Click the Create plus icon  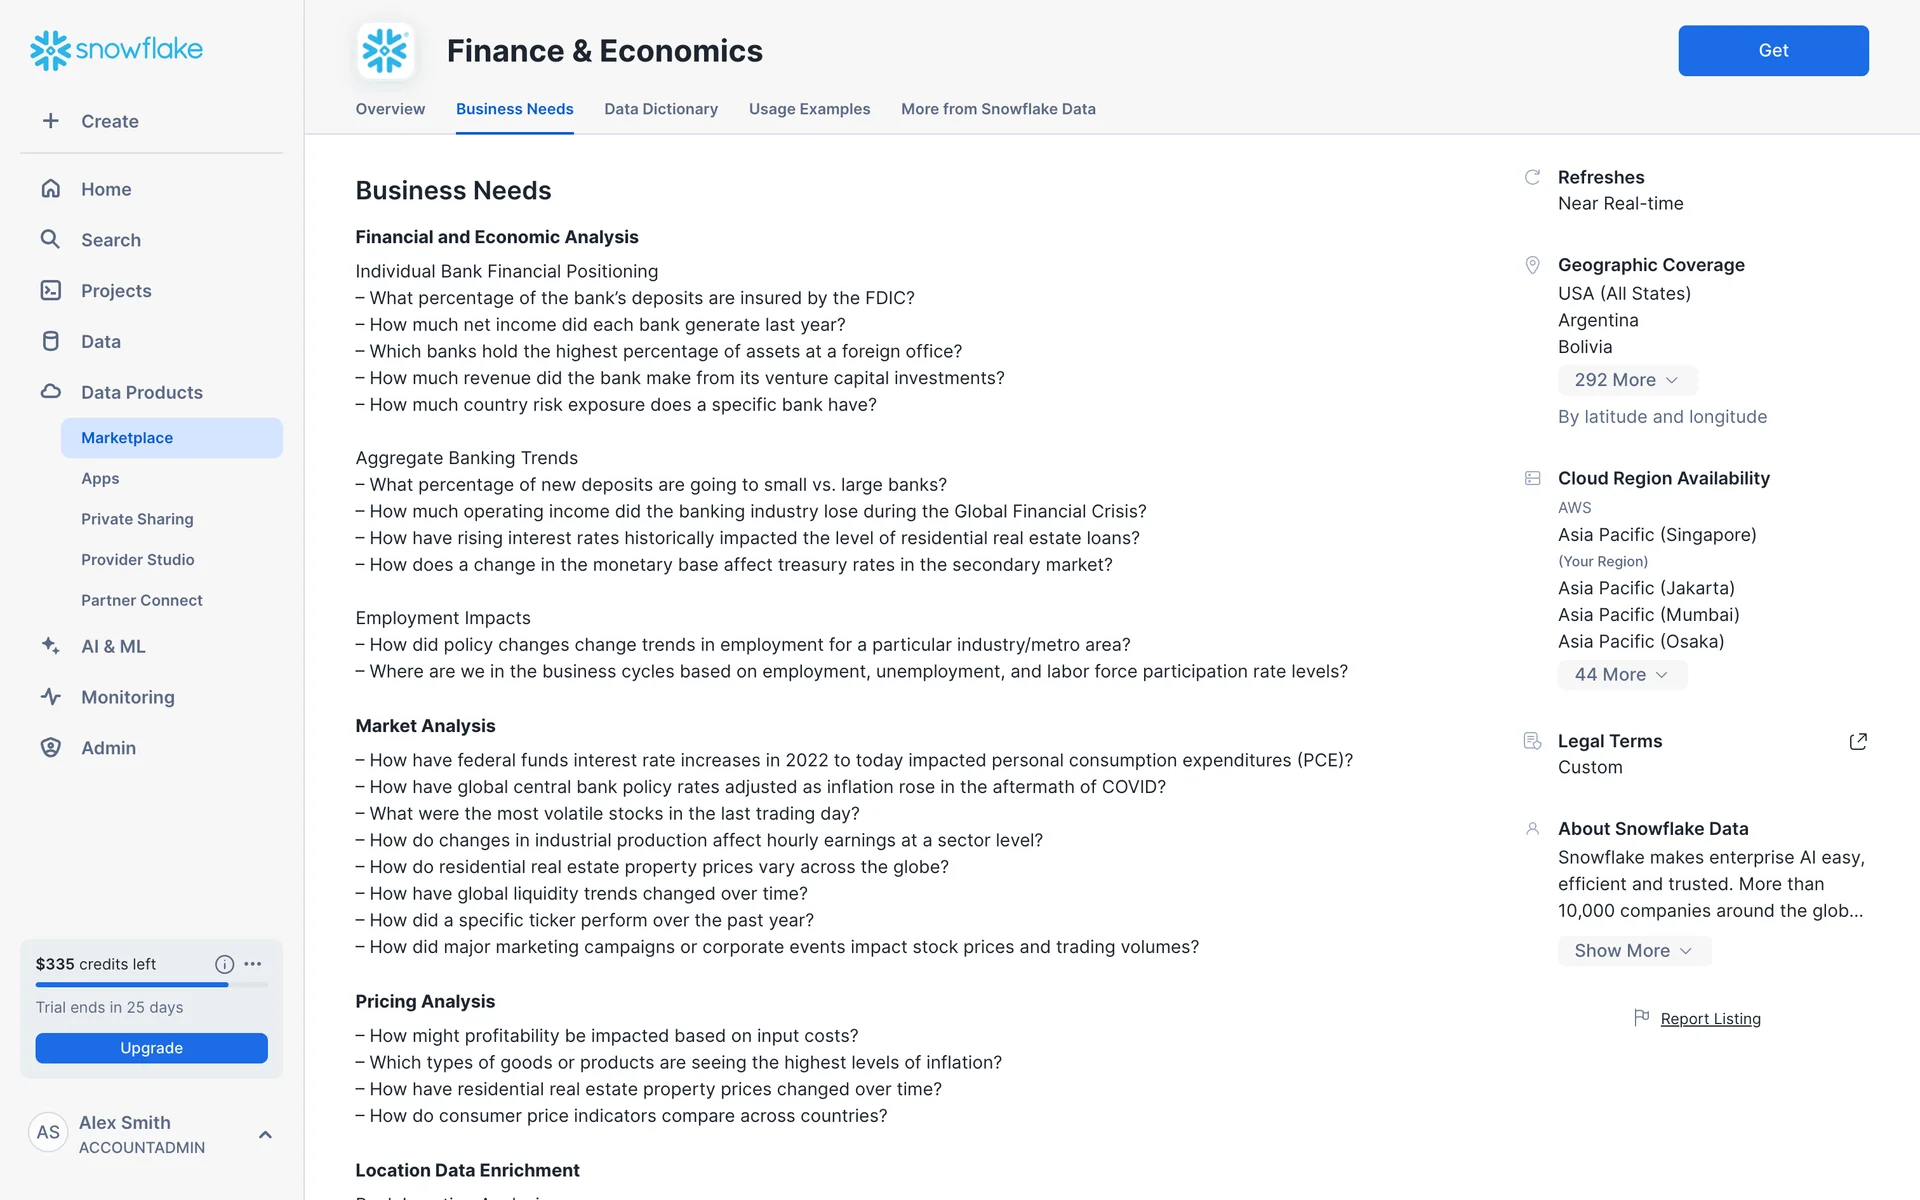click(x=50, y=121)
